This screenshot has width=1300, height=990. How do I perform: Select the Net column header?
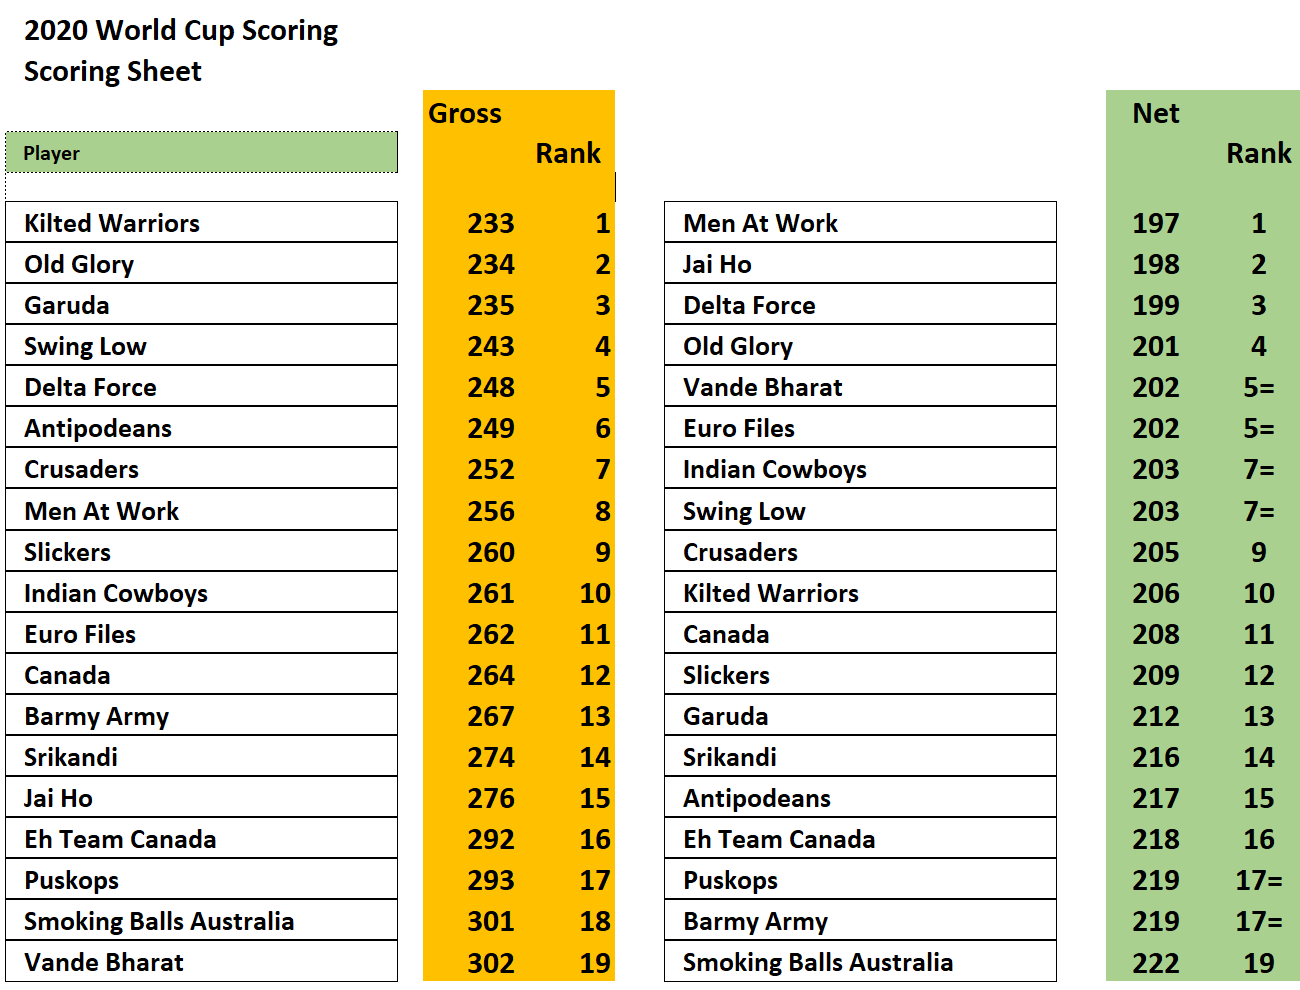1155,113
